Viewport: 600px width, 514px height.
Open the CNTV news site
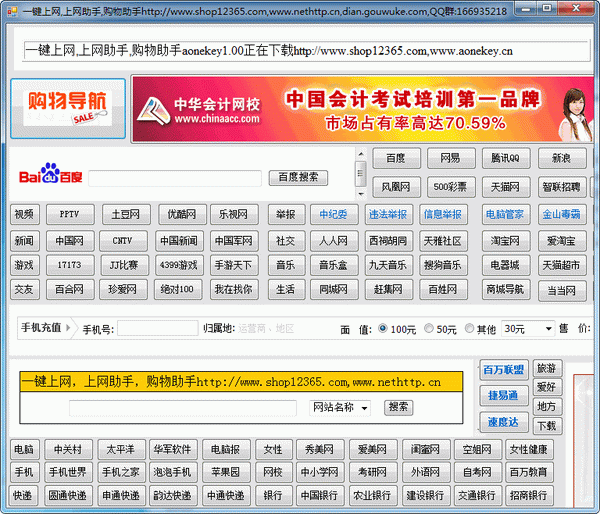(123, 241)
